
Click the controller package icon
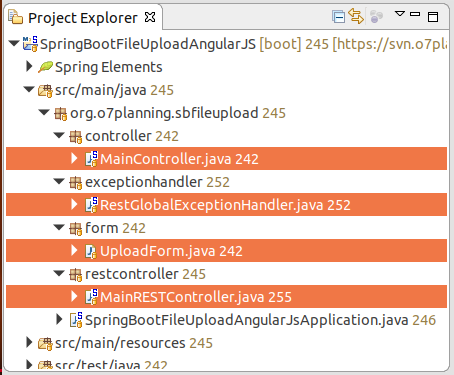click(75, 137)
